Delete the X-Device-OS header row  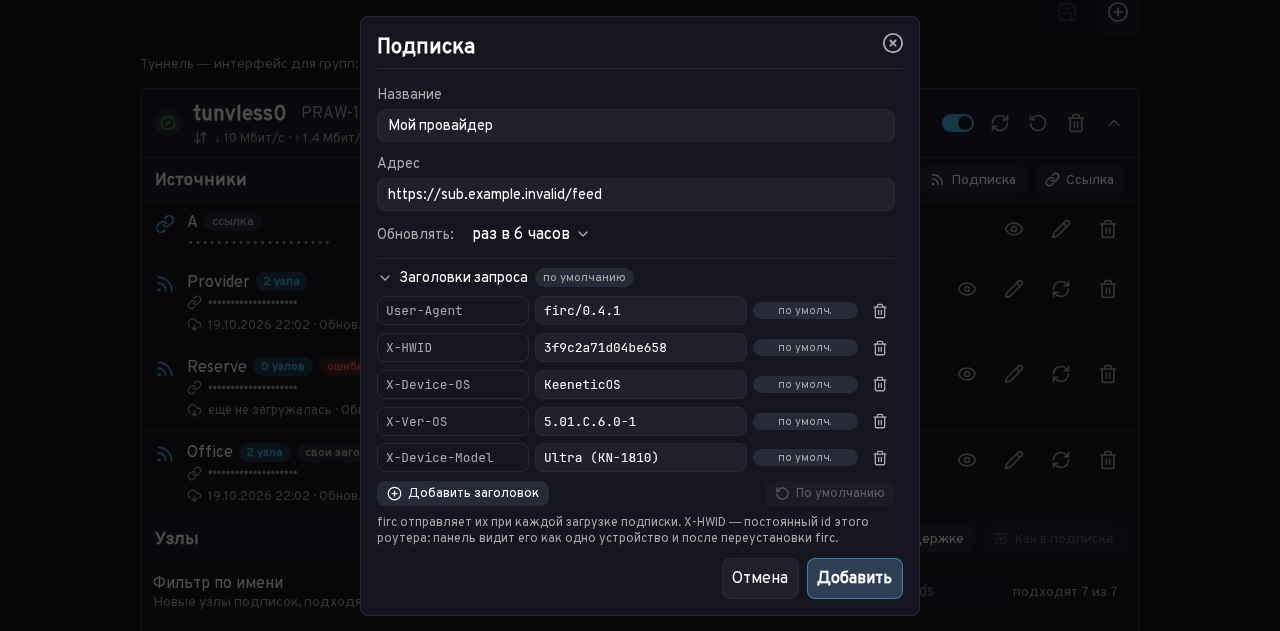pyautogui.click(x=880, y=384)
